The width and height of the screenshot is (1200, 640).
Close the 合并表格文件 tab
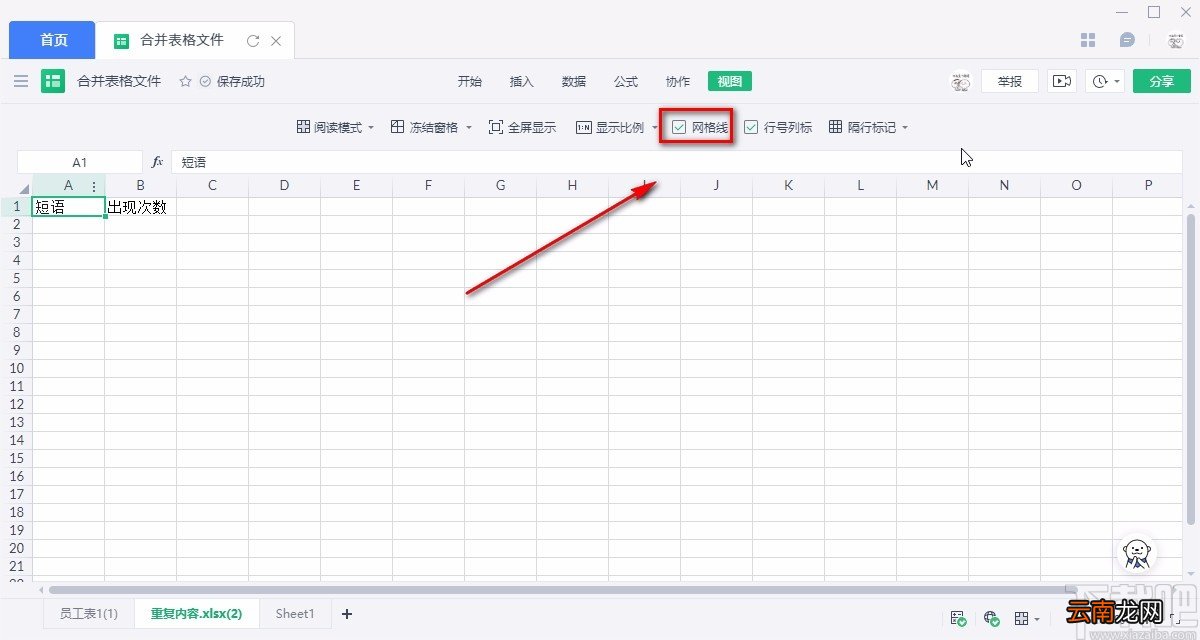click(276, 41)
